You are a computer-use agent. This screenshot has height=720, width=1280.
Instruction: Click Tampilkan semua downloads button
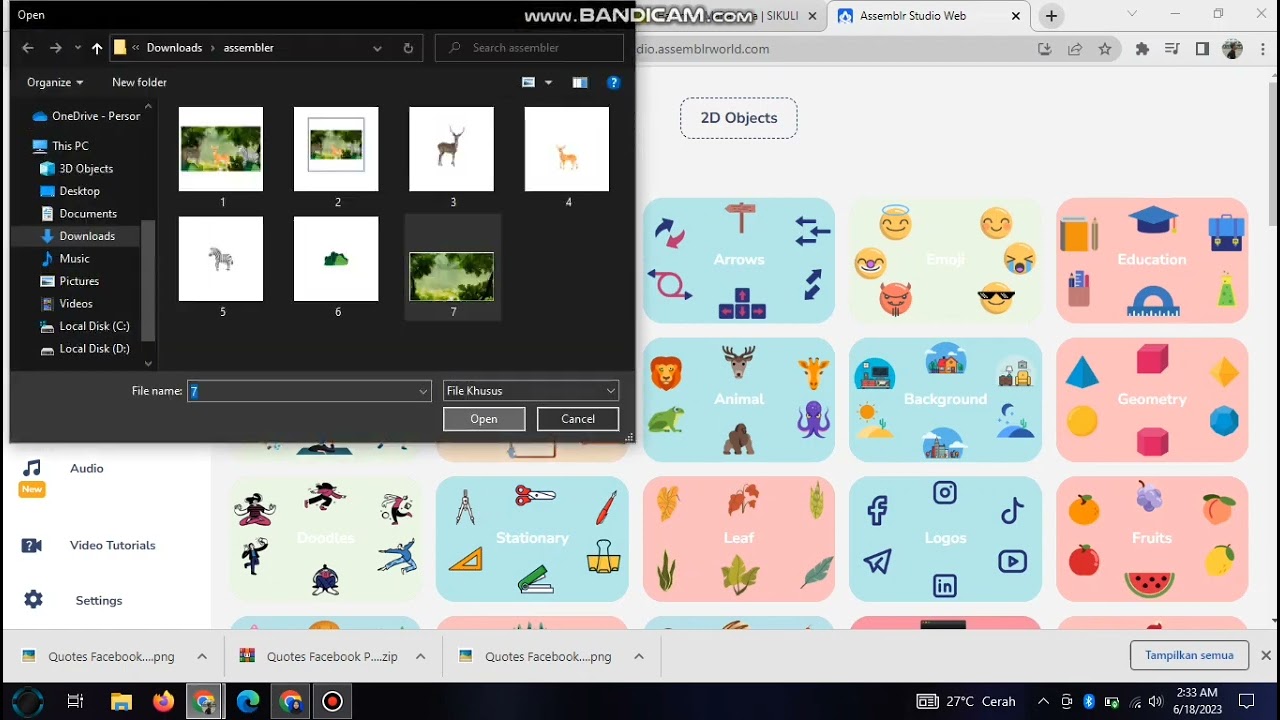1189,656
